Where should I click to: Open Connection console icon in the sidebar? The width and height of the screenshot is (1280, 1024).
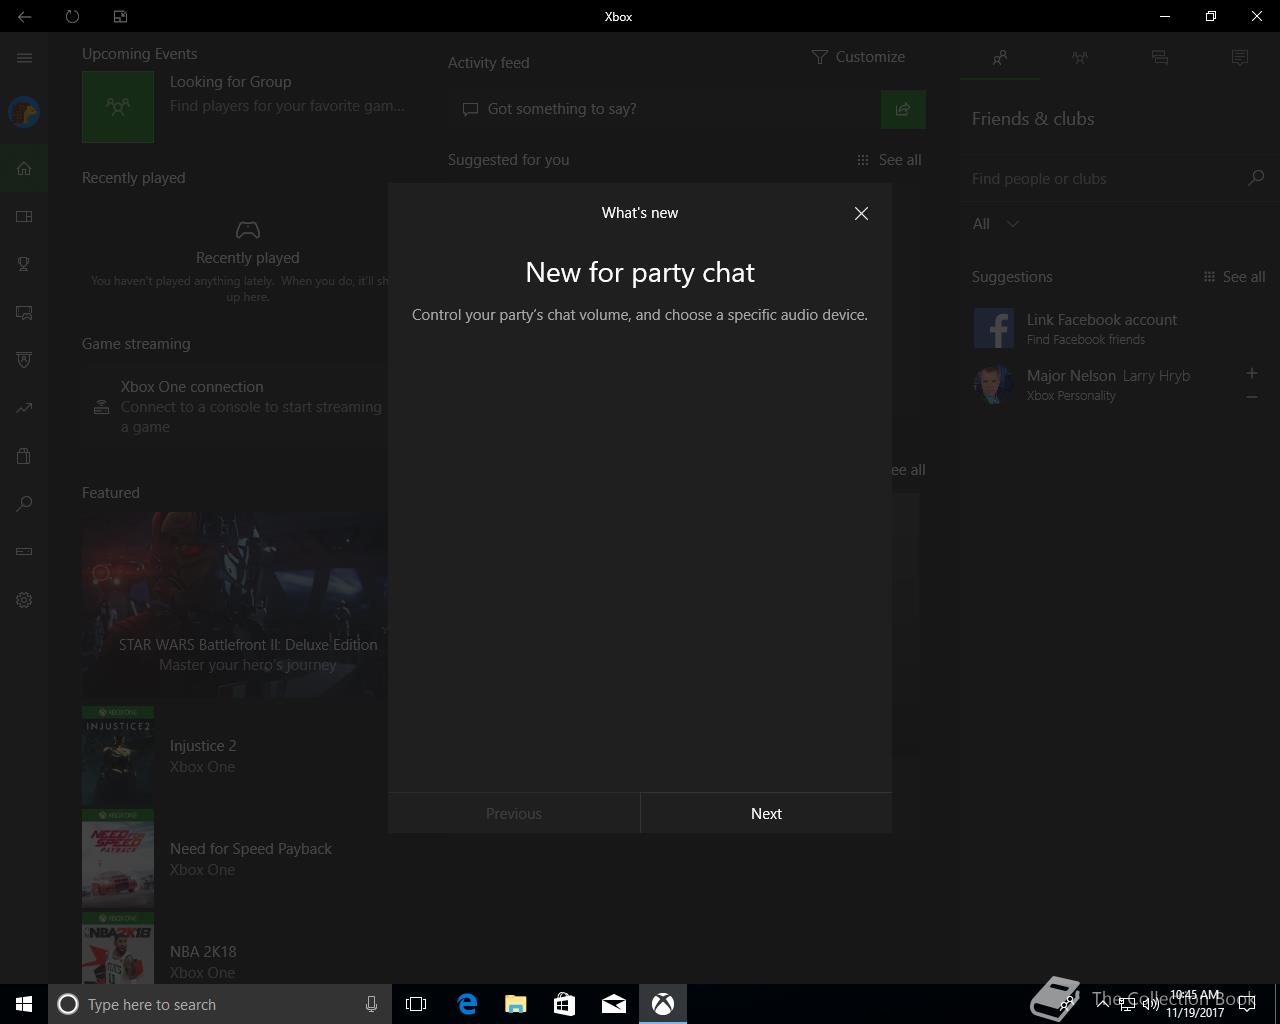click(24, 551)
